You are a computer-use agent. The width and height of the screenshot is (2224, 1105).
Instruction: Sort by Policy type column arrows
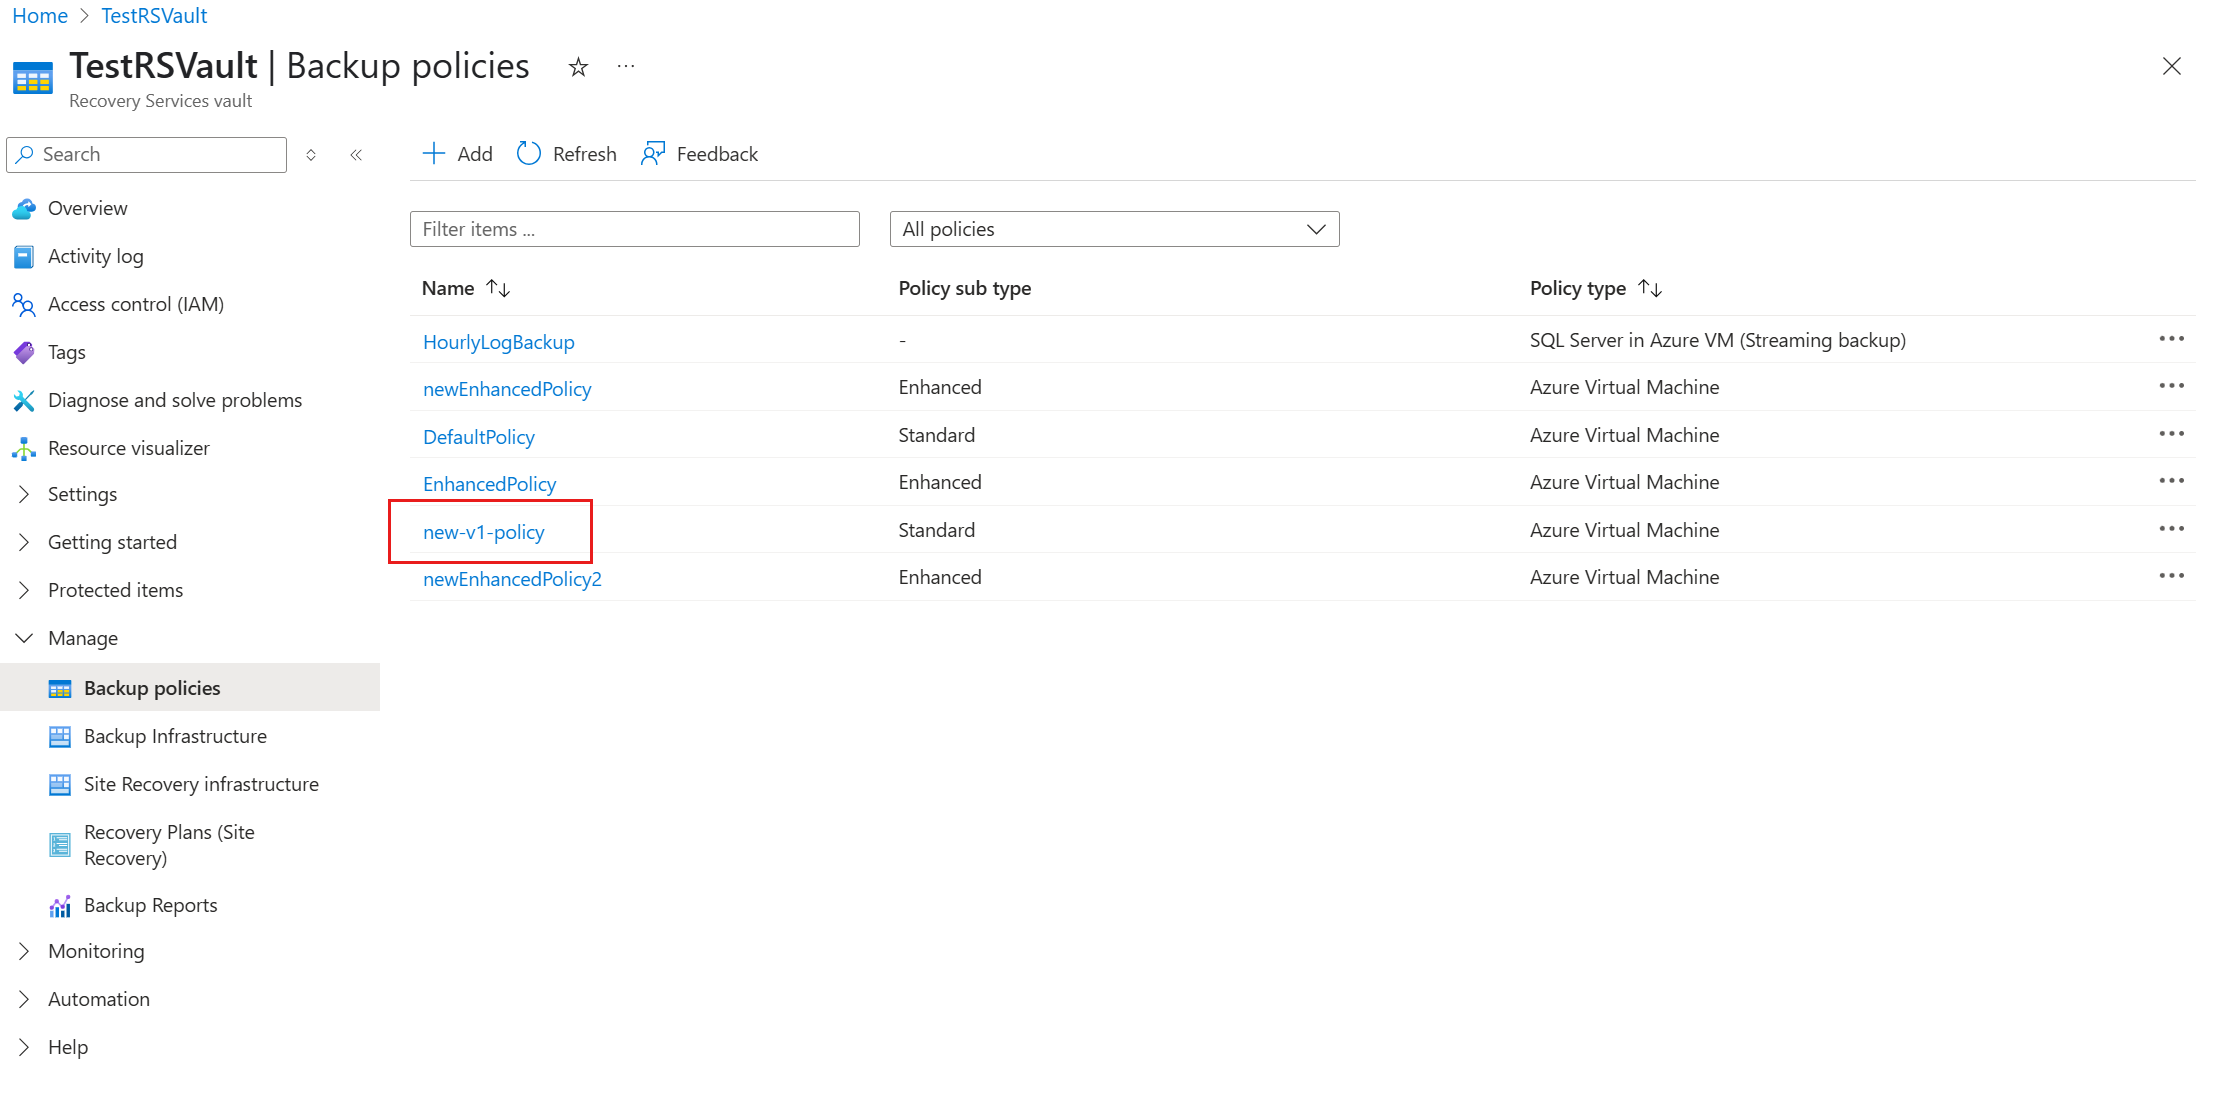[x=1650, y=289]
